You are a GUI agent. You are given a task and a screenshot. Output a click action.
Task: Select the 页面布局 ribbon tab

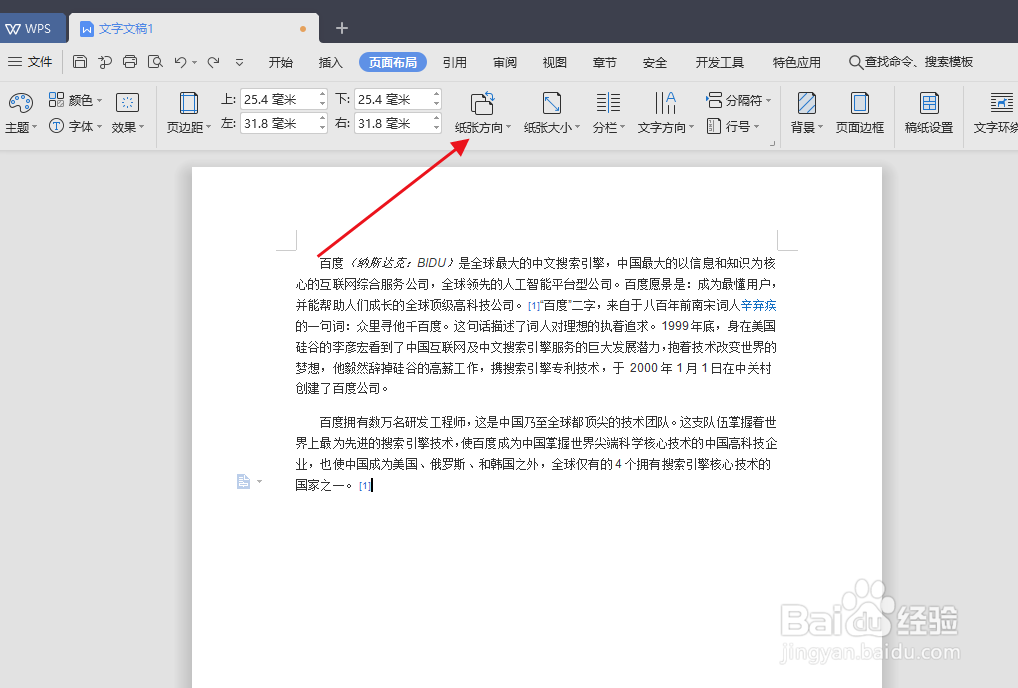pos(393,62)
